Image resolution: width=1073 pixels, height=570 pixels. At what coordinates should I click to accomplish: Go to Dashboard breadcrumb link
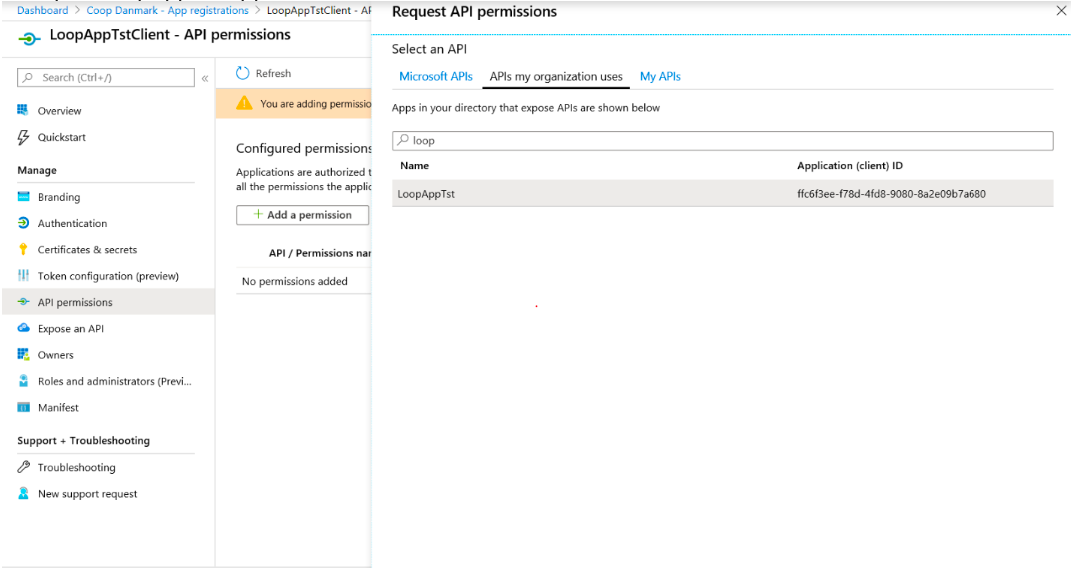(x=42, y=10)
